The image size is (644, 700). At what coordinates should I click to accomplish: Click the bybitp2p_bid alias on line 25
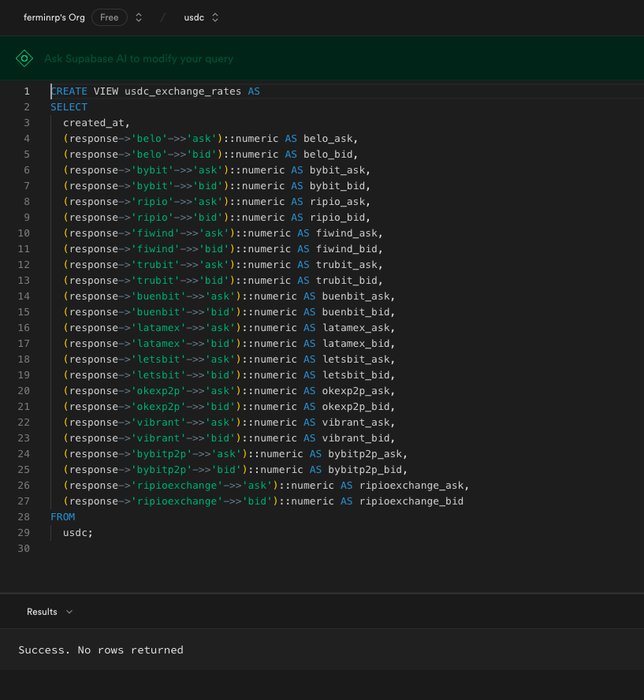(366, 470)
